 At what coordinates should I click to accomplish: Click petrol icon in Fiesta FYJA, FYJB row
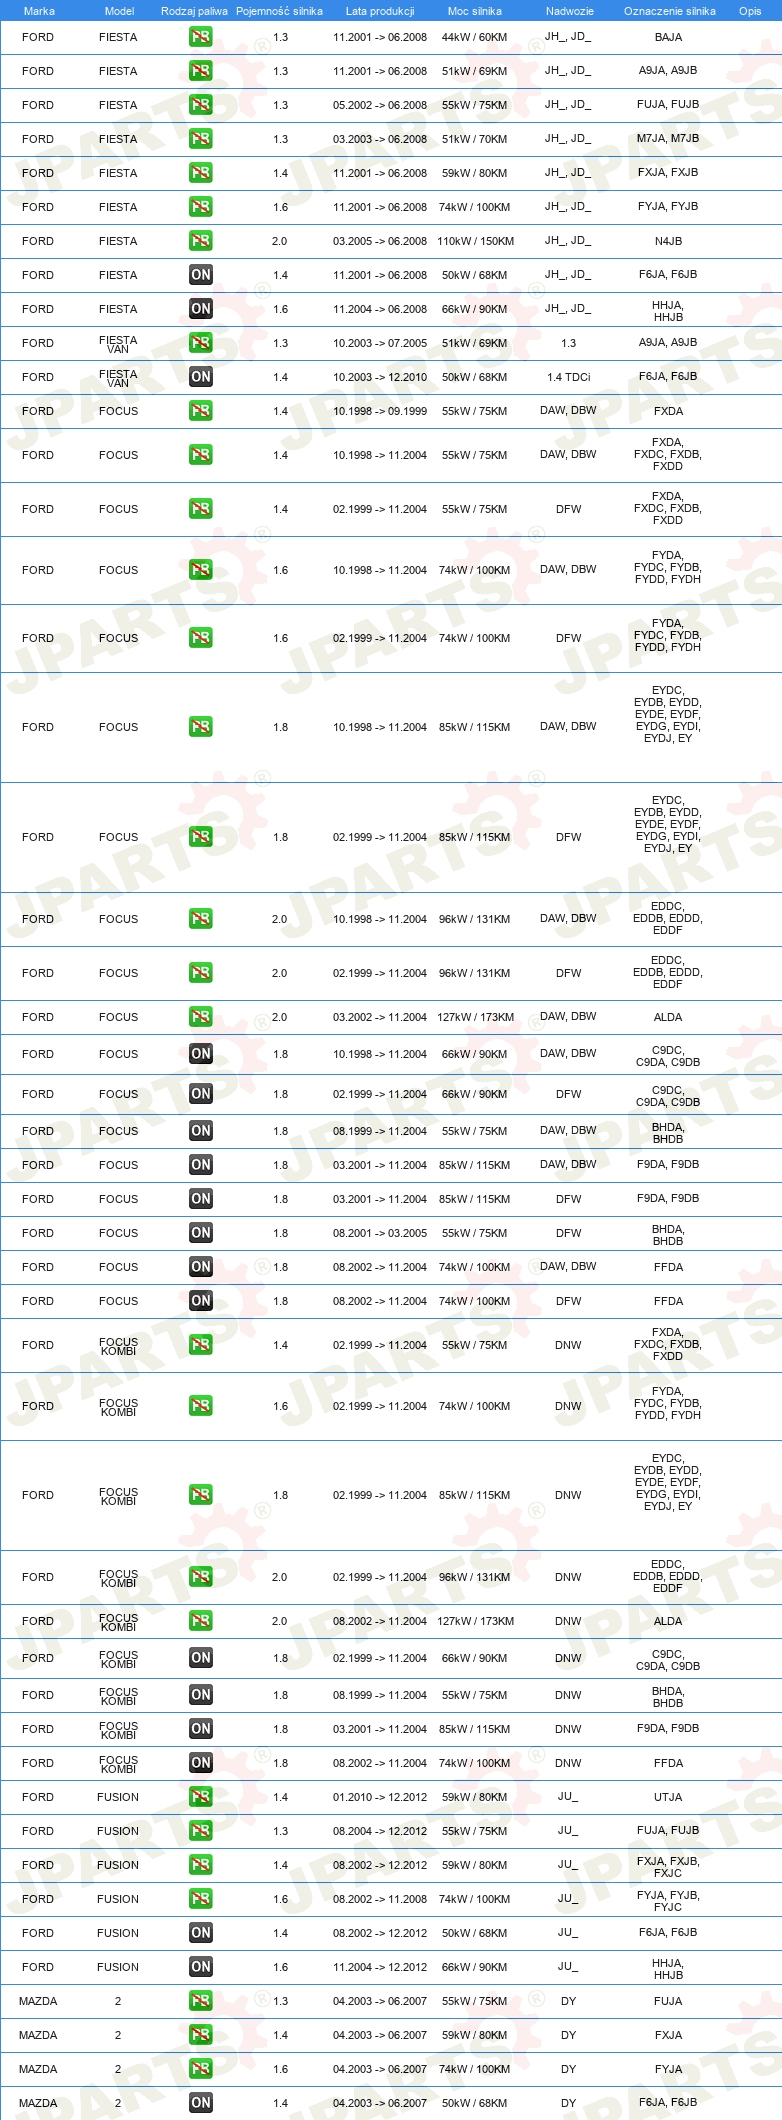tap(200, 207)
